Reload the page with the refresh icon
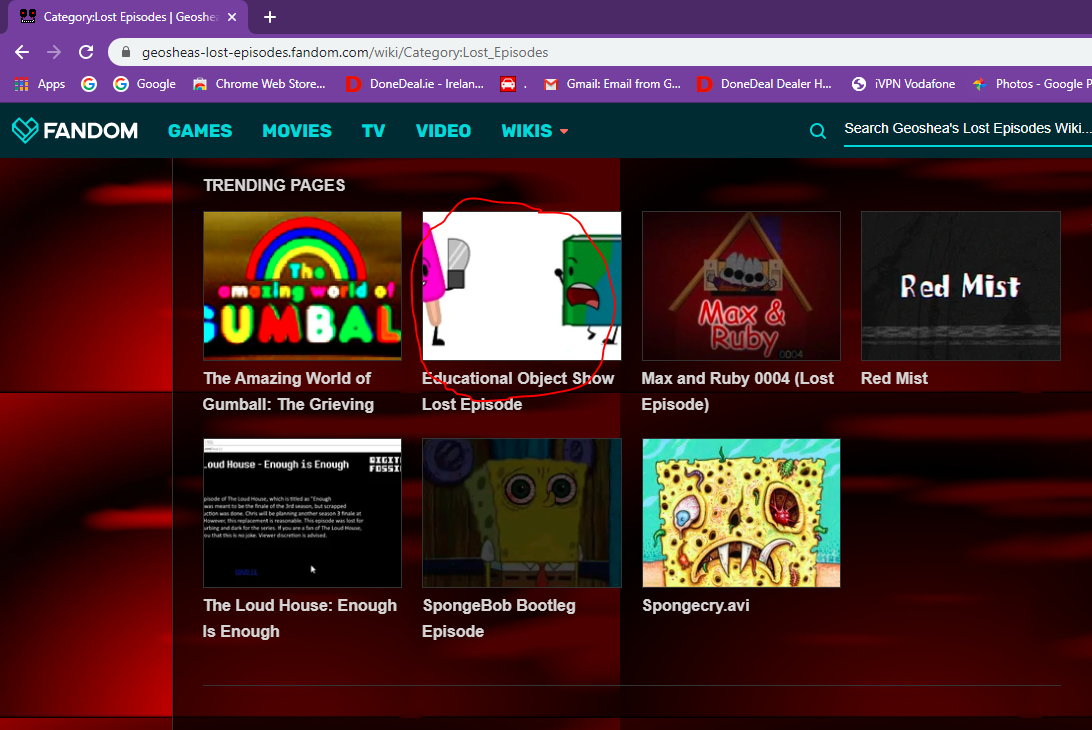Viewport: 1092px width, 730px height. pos(86,52)
